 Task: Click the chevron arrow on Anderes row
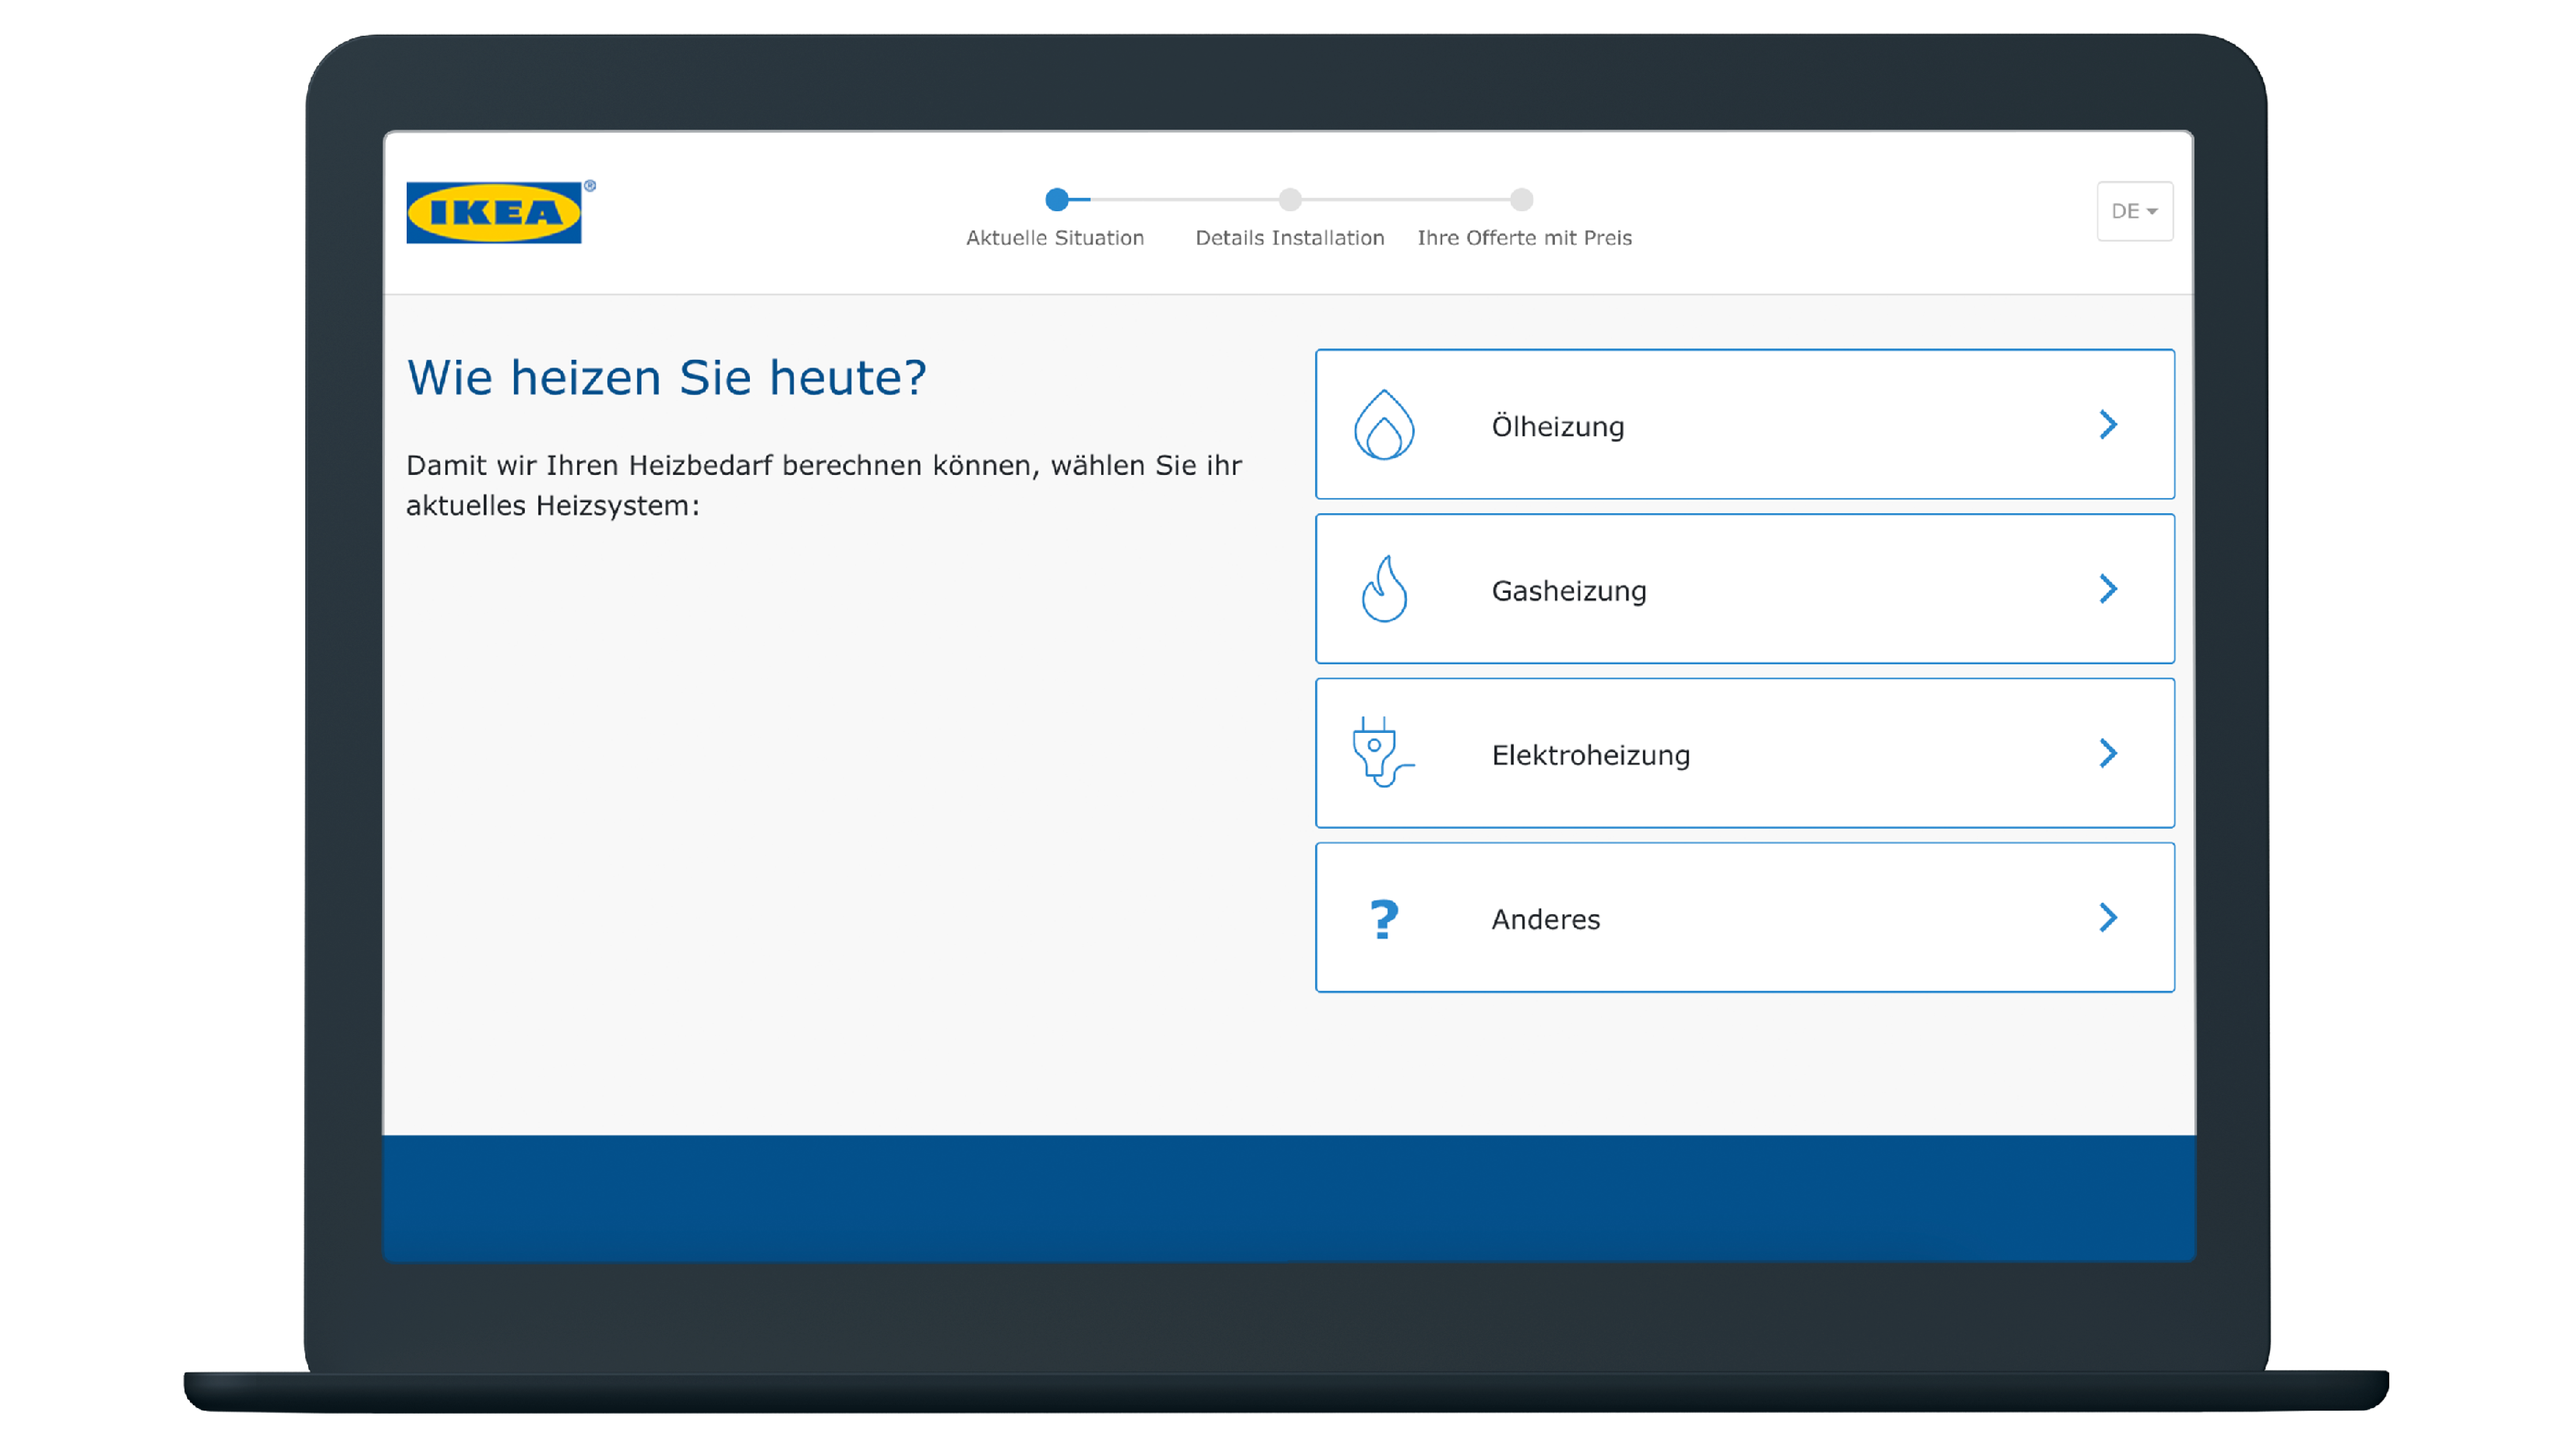pyautogui.click(x=2108, y=918)
